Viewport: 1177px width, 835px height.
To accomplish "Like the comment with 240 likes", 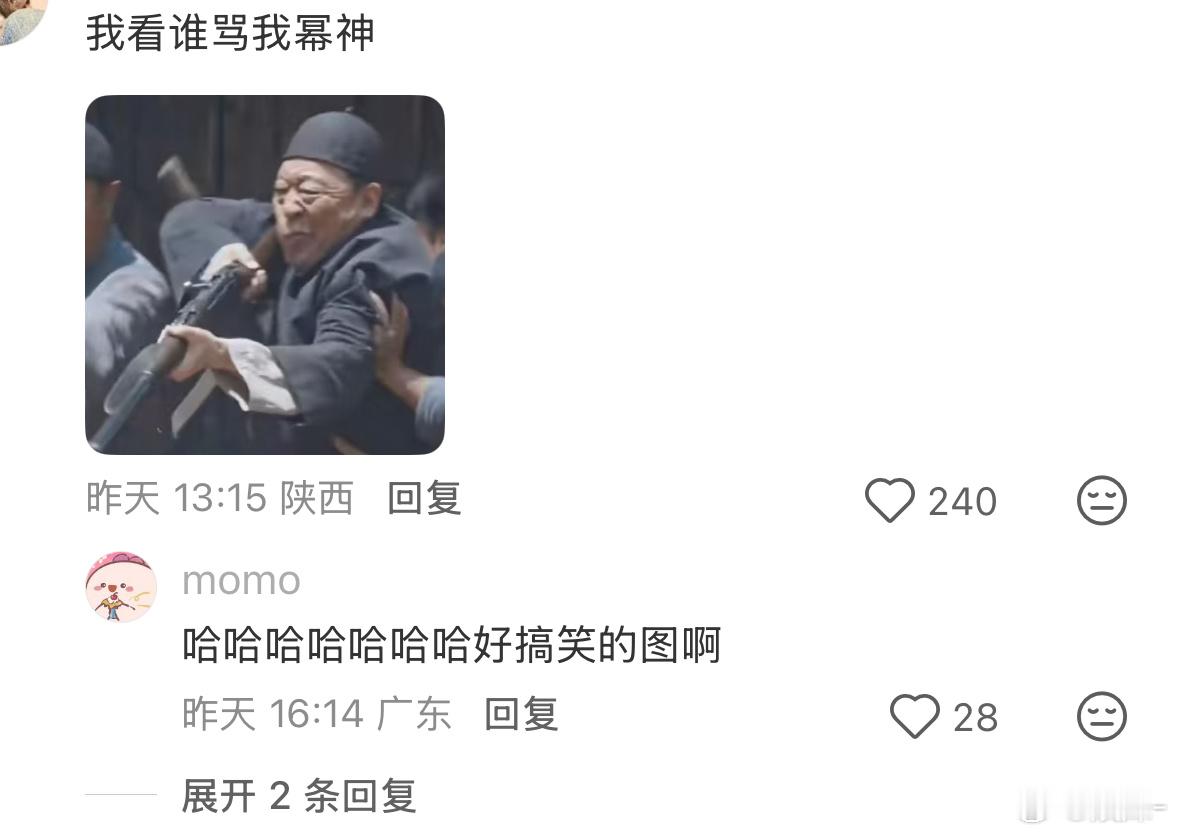I will 890,500.
